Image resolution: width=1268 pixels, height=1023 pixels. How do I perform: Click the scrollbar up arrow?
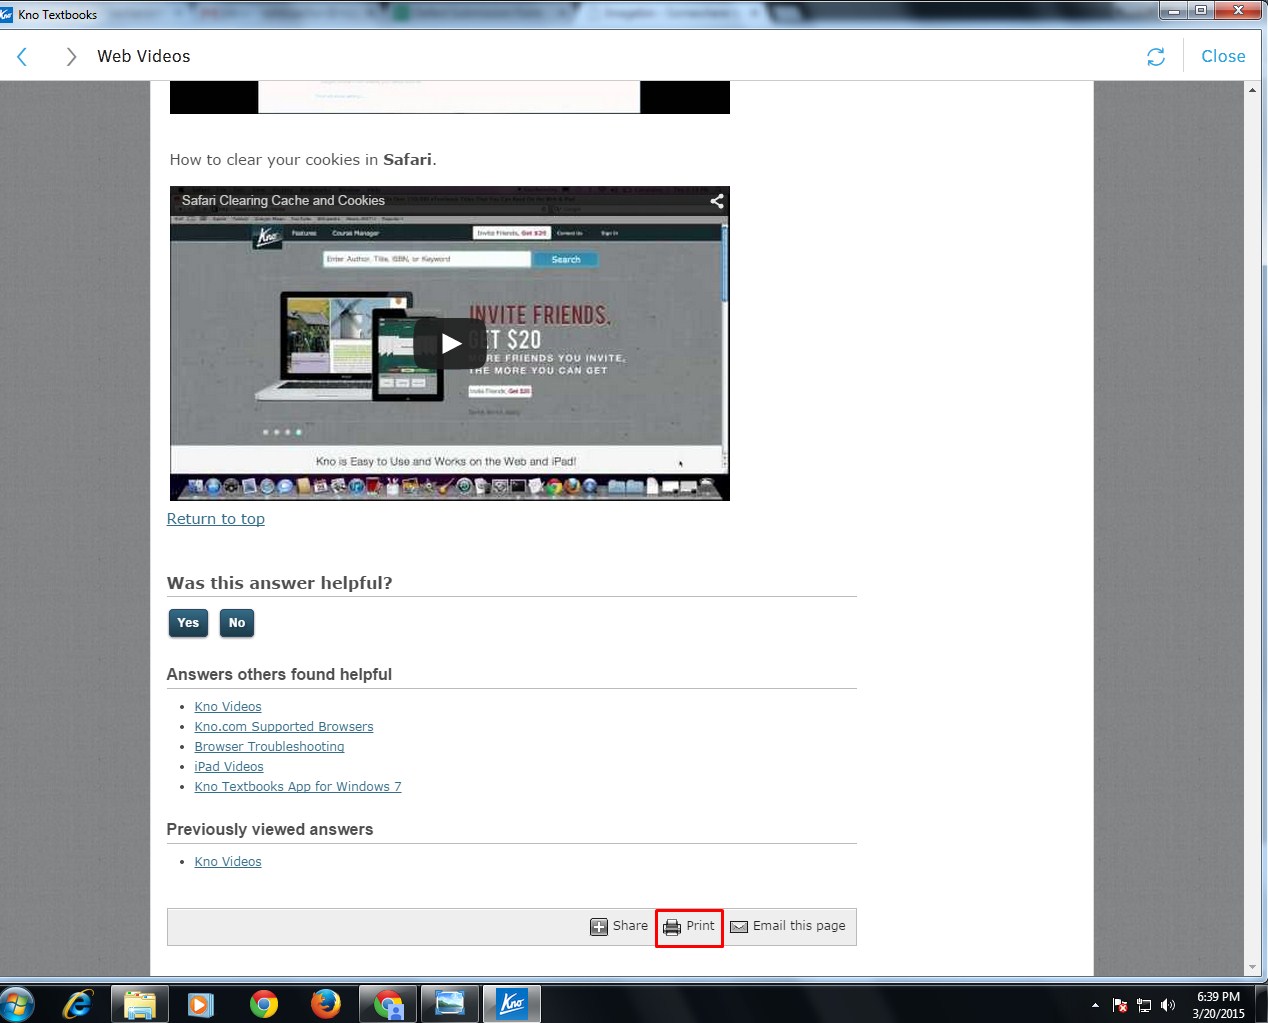[1252, 90]
